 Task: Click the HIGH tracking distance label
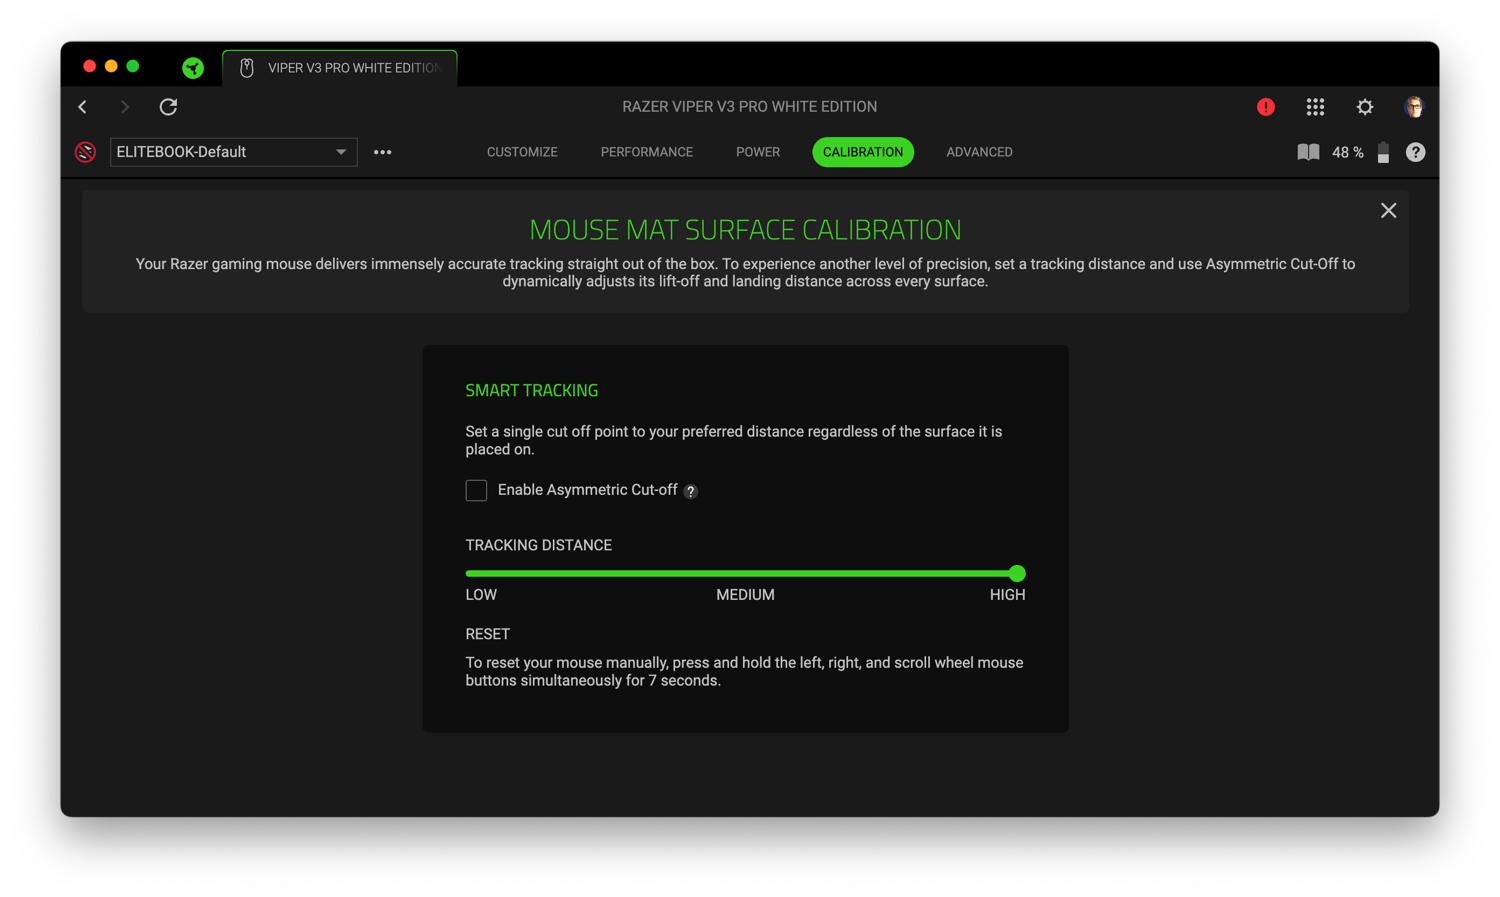coord(1007,595)
